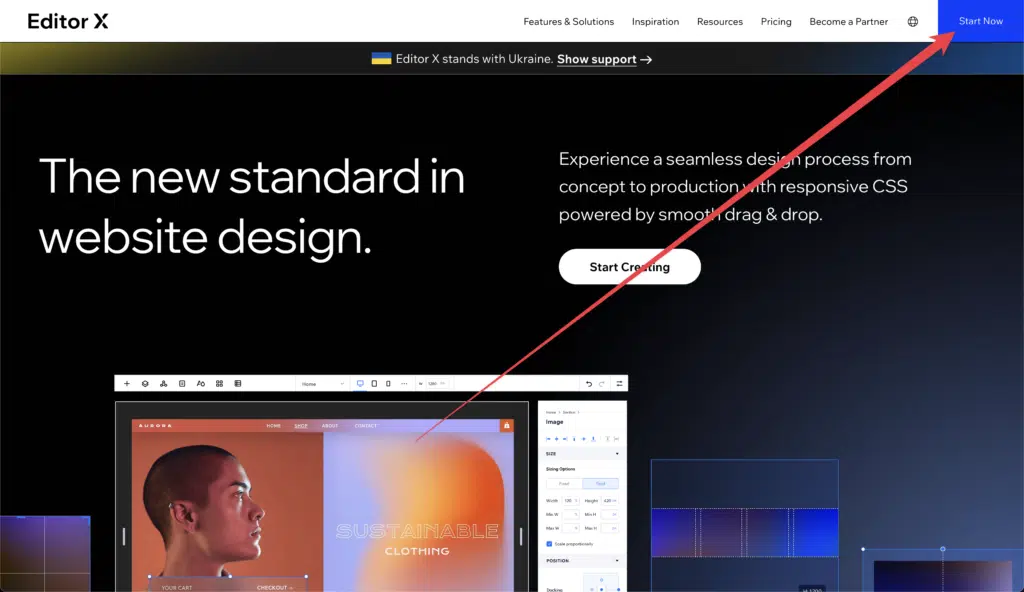Click the undo arrow in editor toolbar

588,384
